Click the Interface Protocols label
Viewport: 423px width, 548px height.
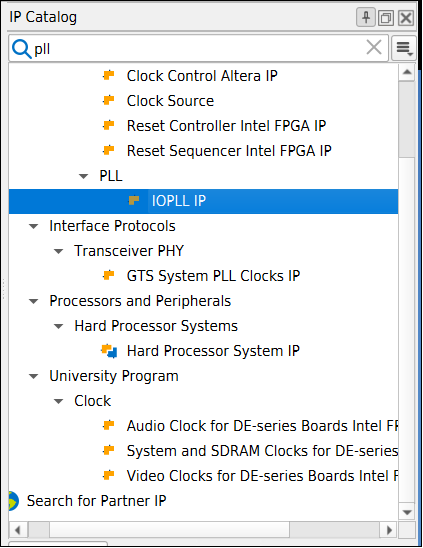click(112, 226)
